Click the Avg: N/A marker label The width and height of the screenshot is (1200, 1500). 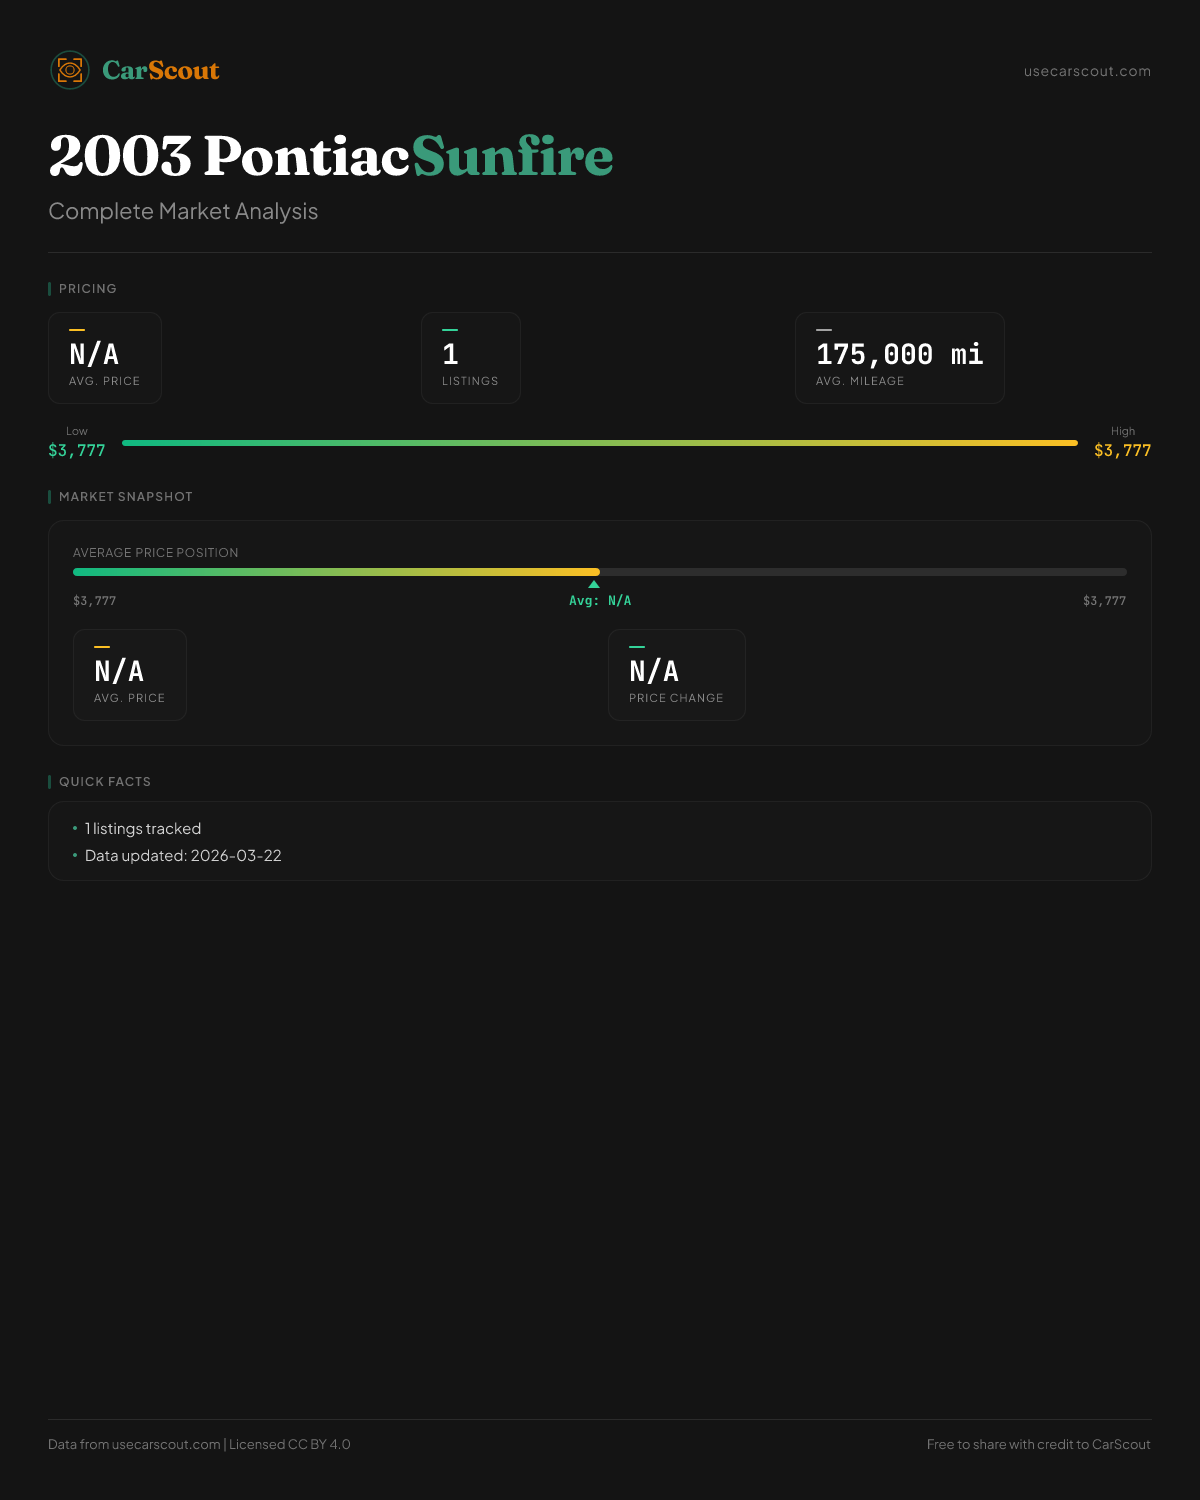point(600,601)
